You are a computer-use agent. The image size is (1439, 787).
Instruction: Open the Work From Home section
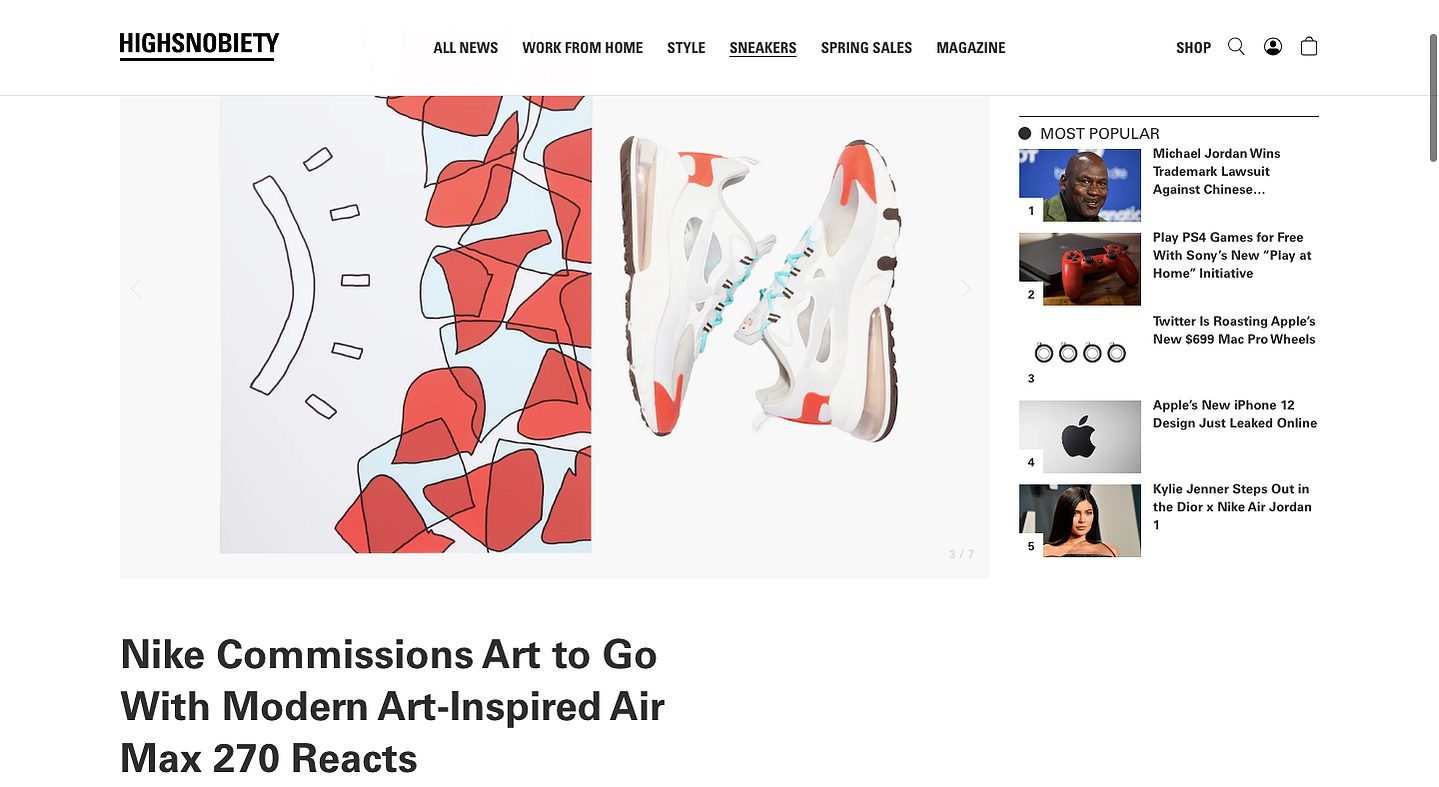[x=582, y=48]
